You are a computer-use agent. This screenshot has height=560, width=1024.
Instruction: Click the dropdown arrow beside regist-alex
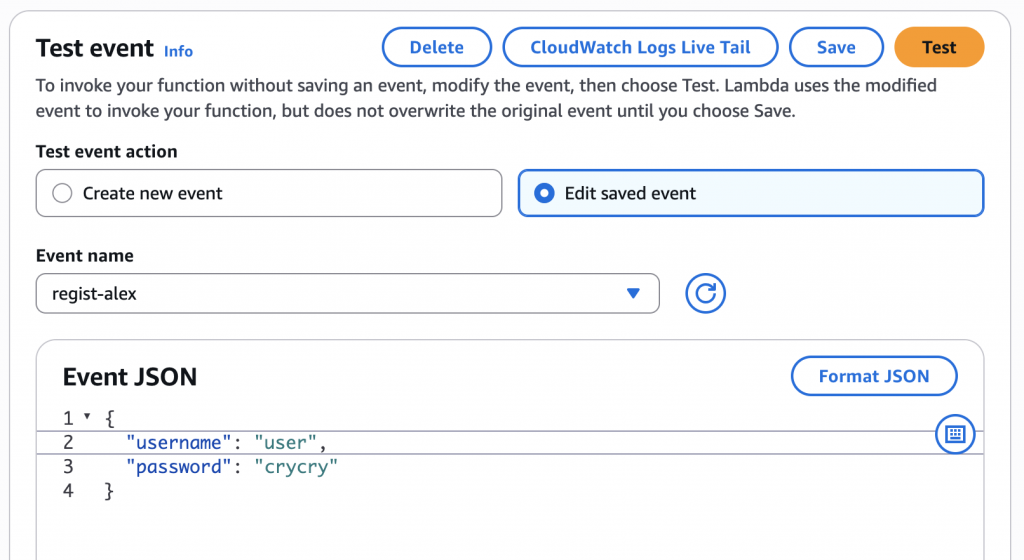[x=632, y=293]
